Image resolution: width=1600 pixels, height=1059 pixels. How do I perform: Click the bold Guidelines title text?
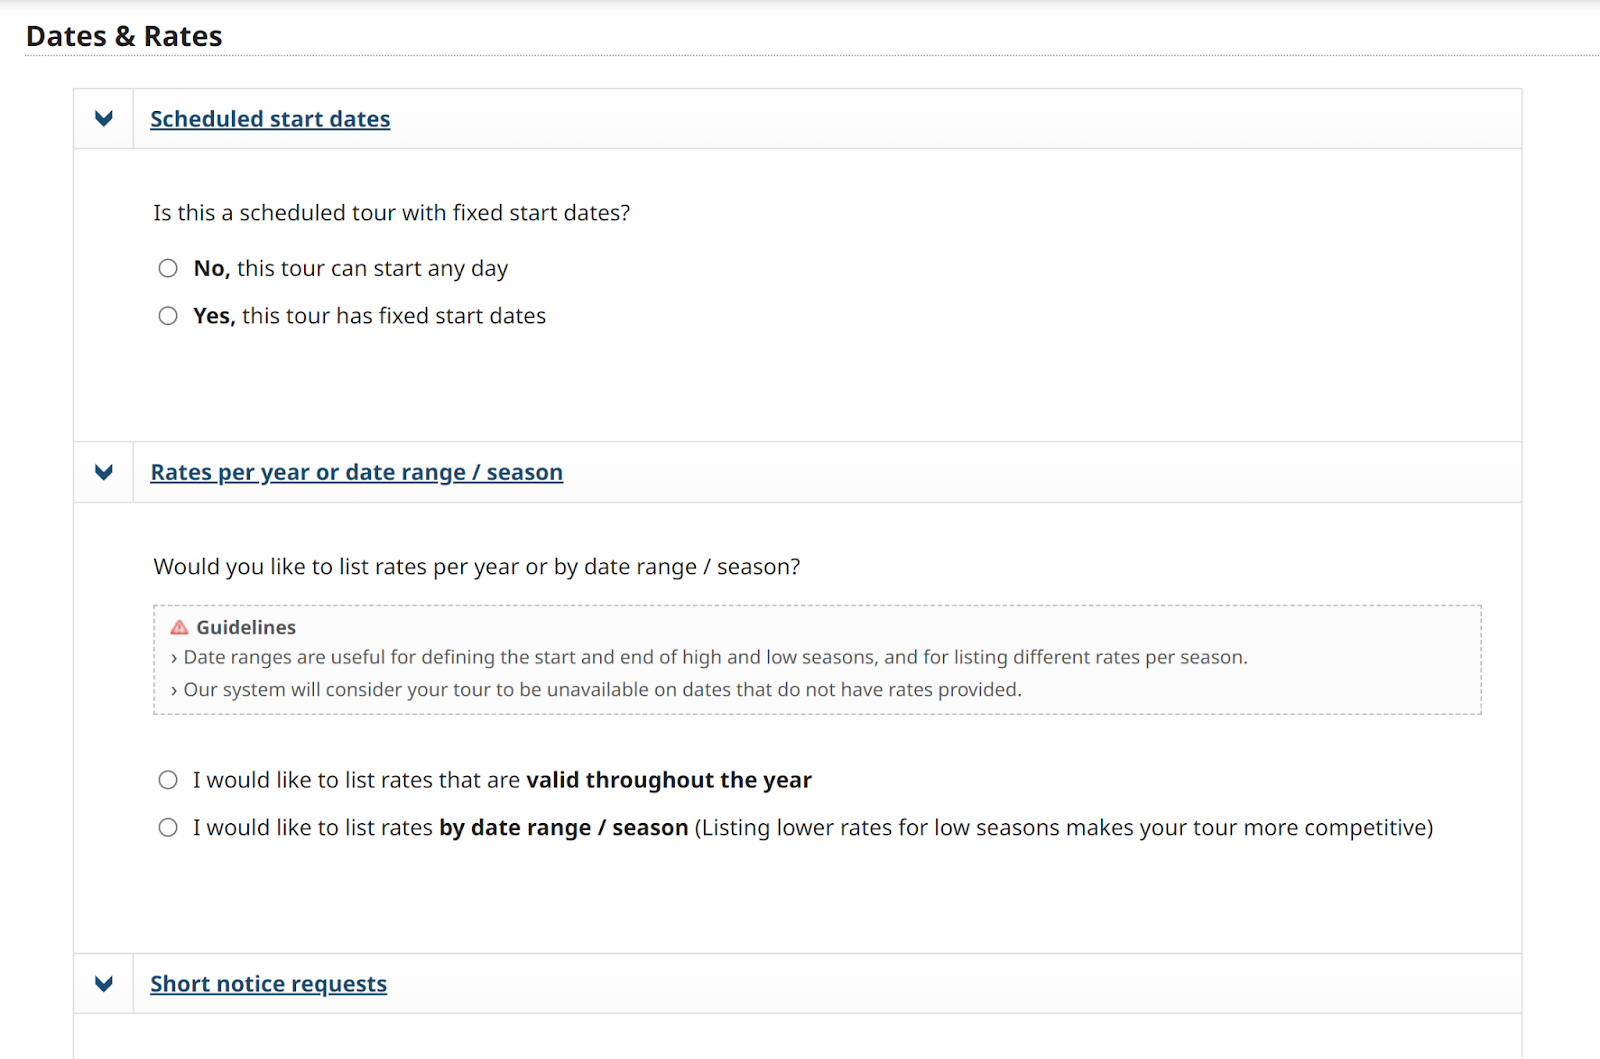[246, 627]
